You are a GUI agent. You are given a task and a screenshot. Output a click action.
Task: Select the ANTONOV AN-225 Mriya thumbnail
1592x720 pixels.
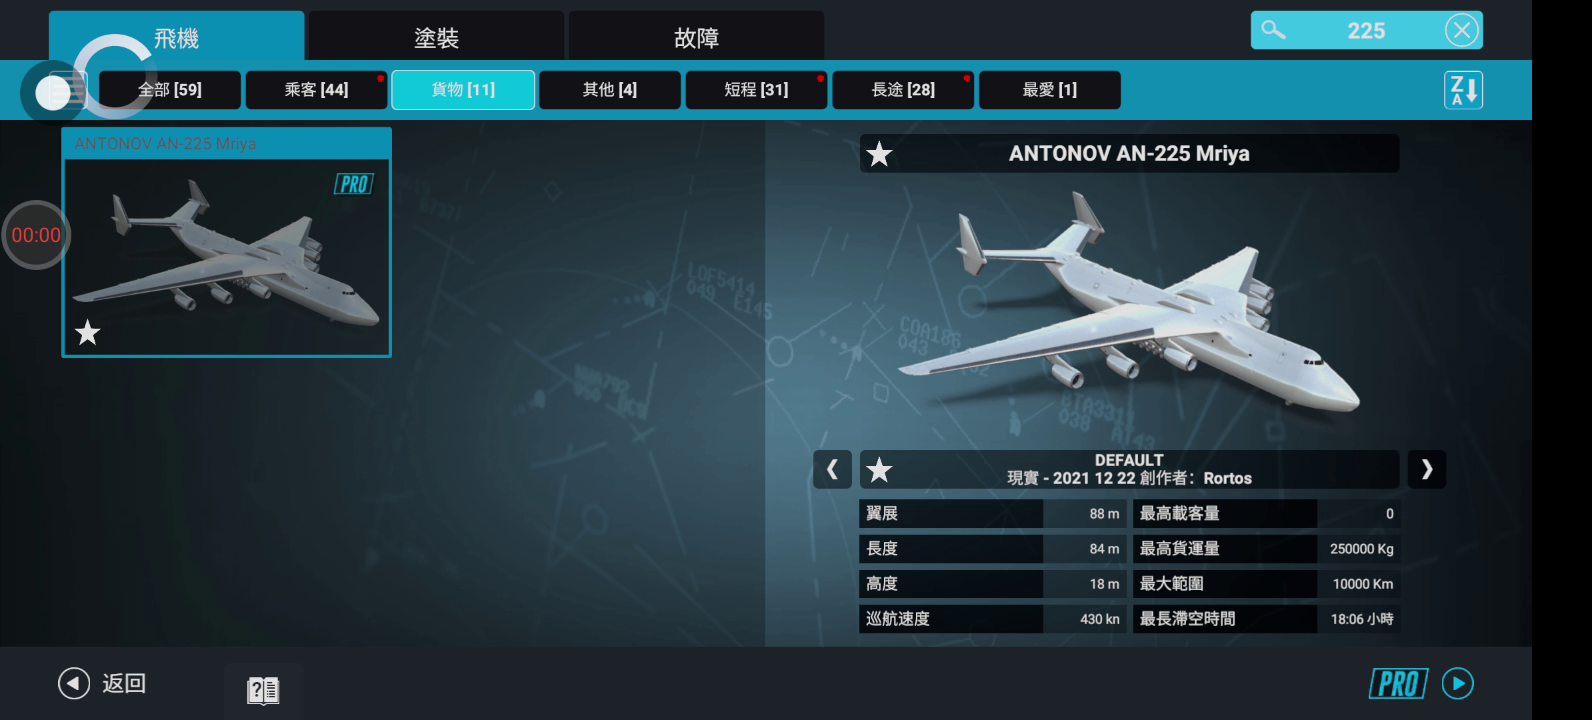click(227, 243)
